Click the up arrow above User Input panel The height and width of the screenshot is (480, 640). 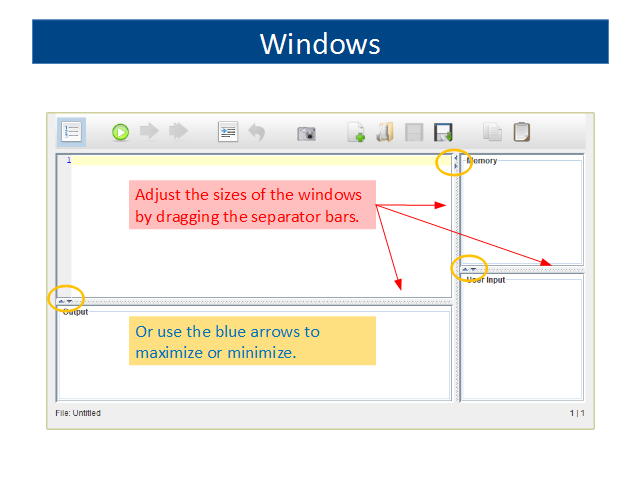point(465,270)
